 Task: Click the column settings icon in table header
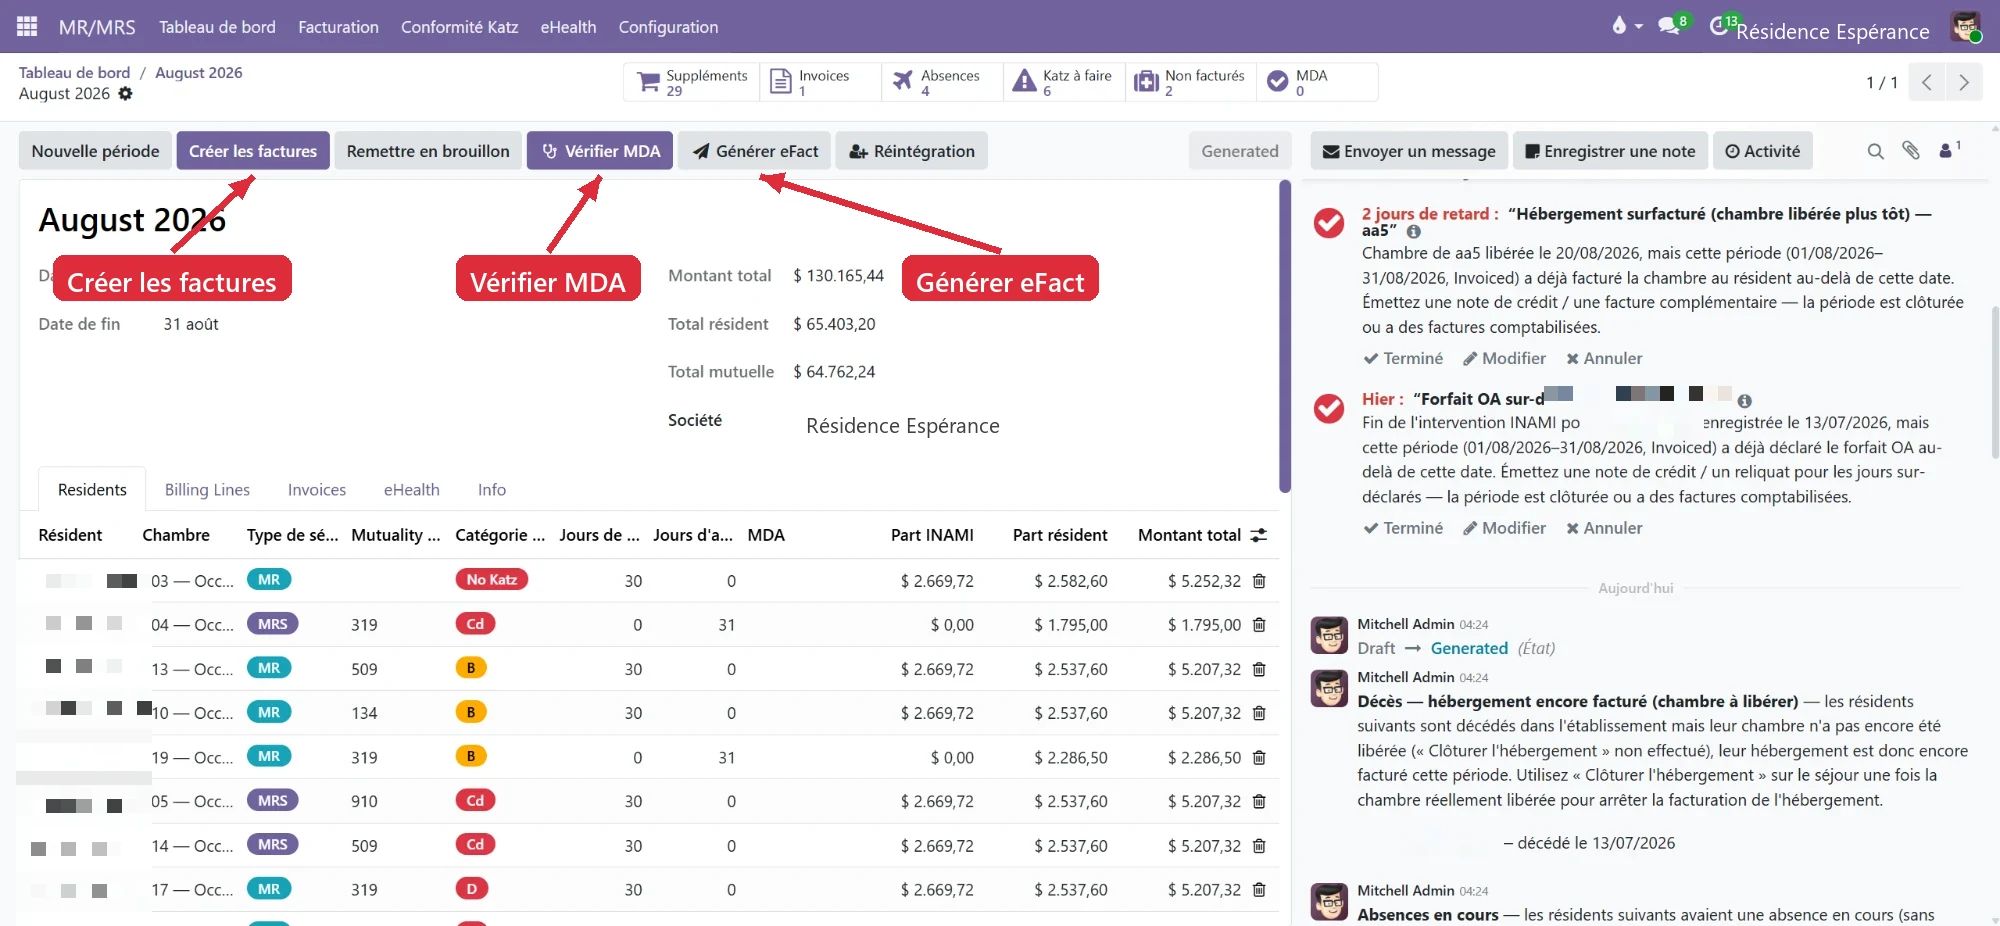click(1259, 535)
